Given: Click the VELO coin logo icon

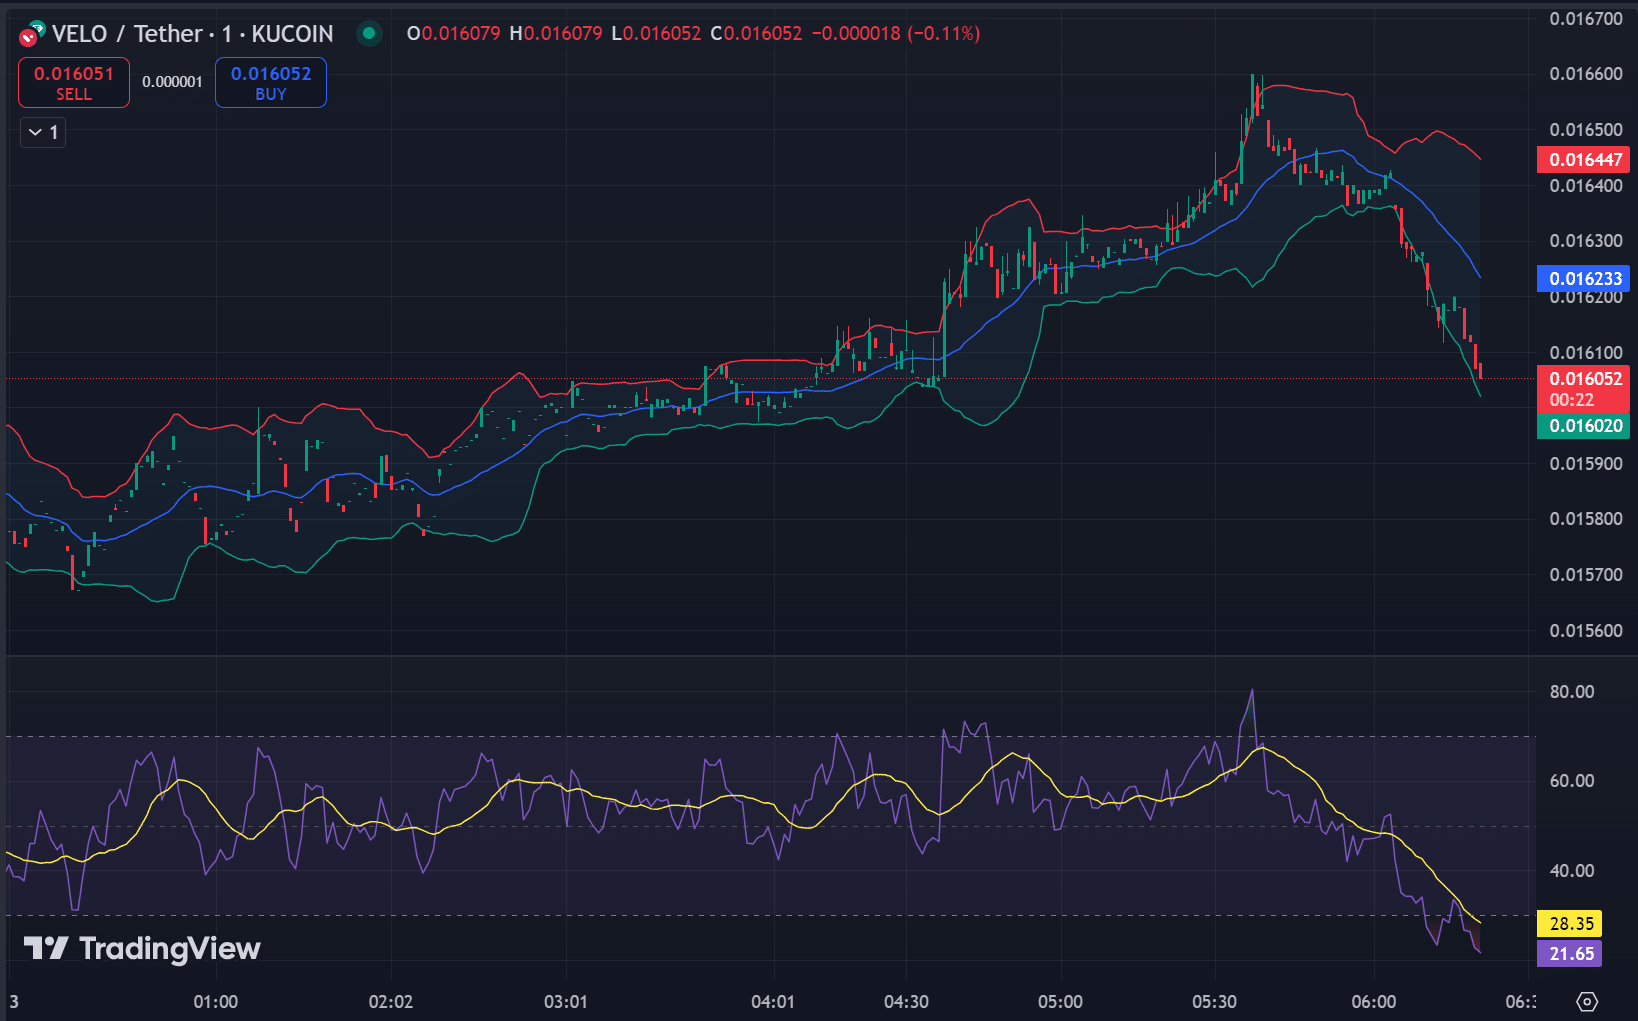Looking at the screenshot, I should point(31,35).
